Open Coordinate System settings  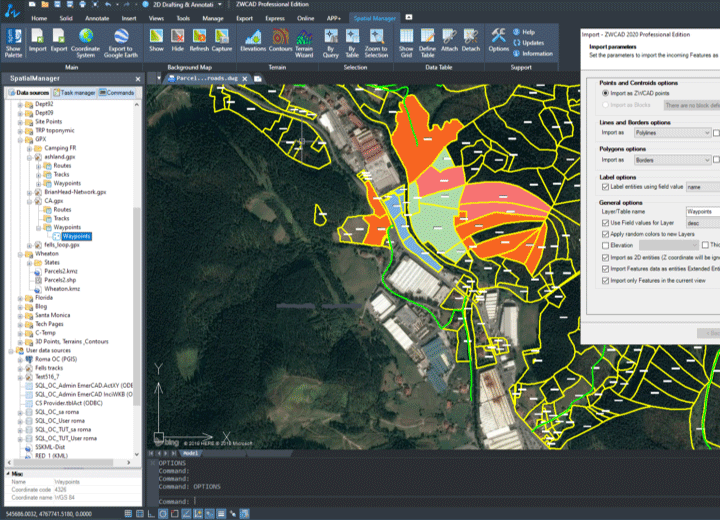pos(85,43)
